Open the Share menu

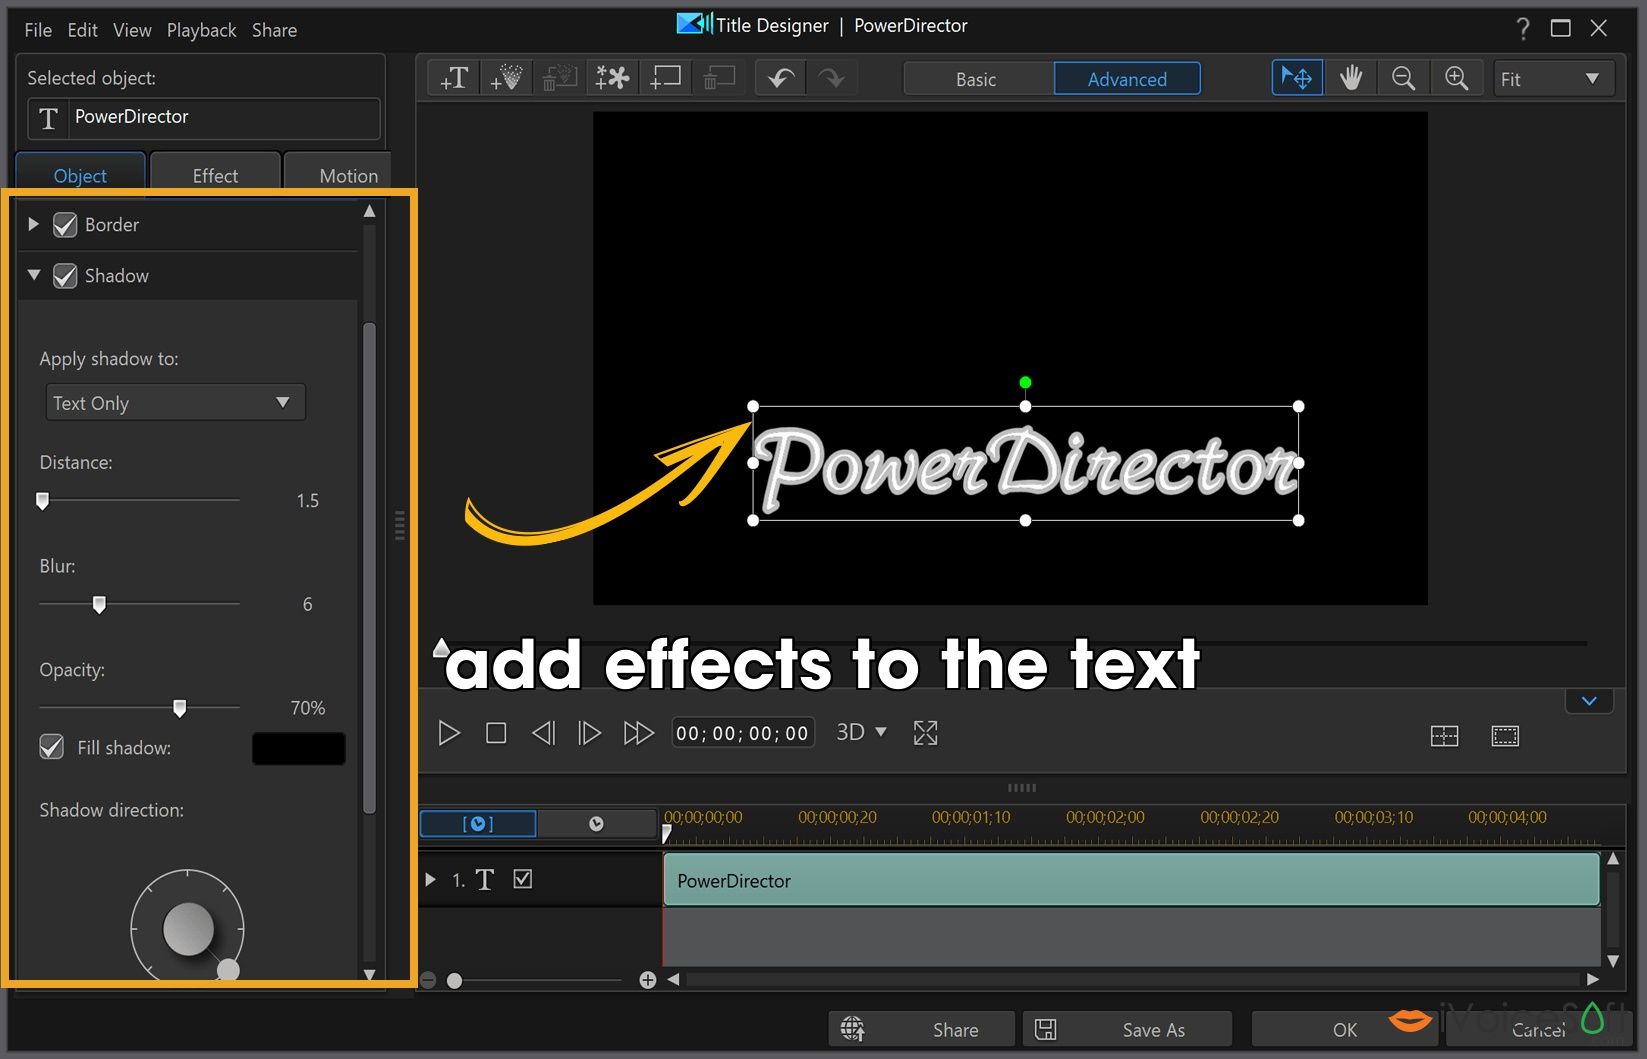tap(274, 30)
